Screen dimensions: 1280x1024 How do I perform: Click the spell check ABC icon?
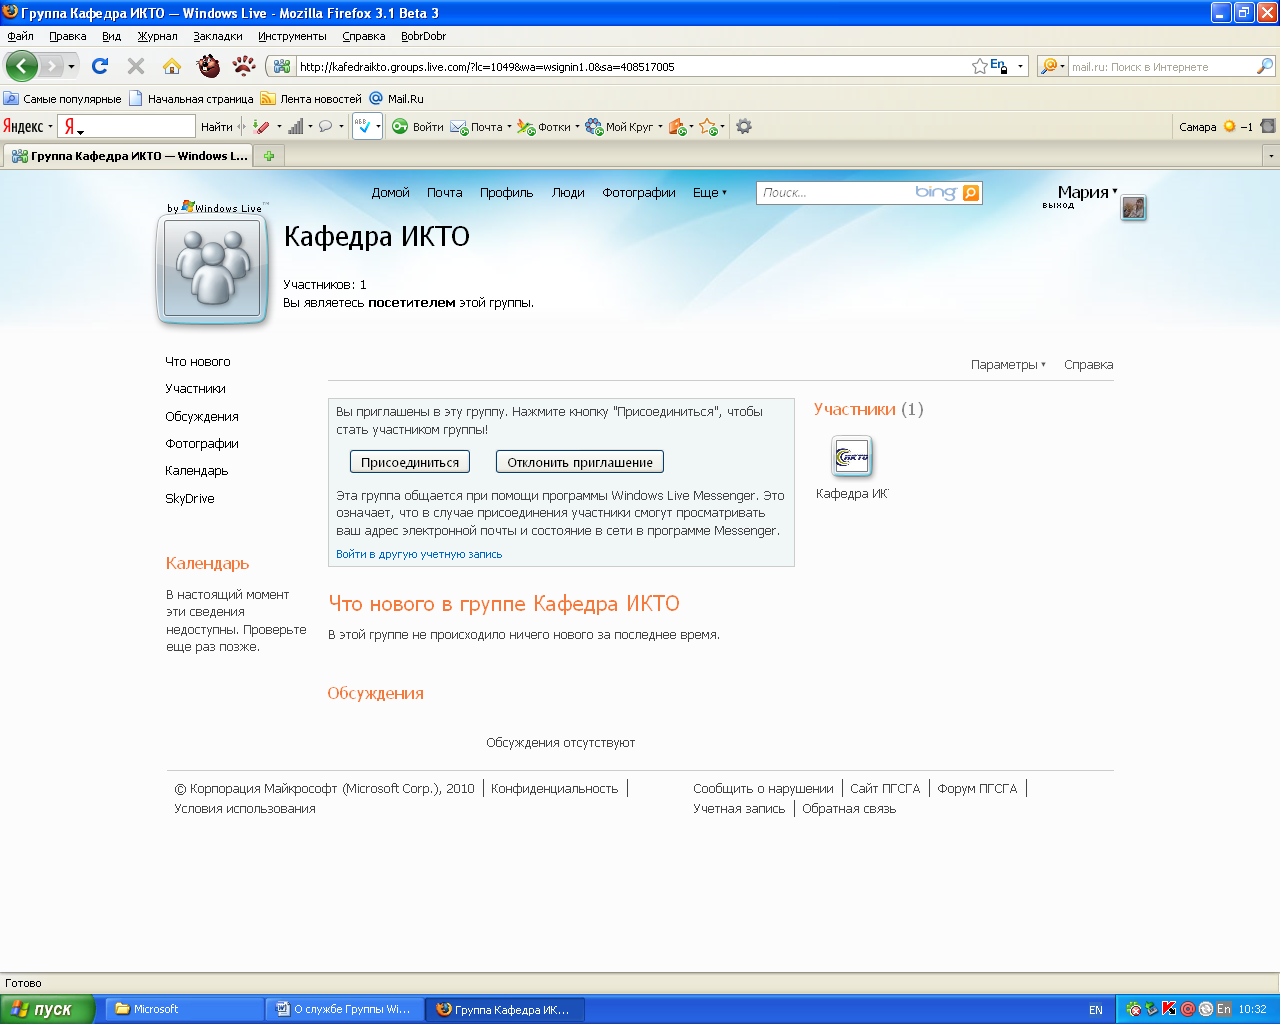(x=363, y=126)
